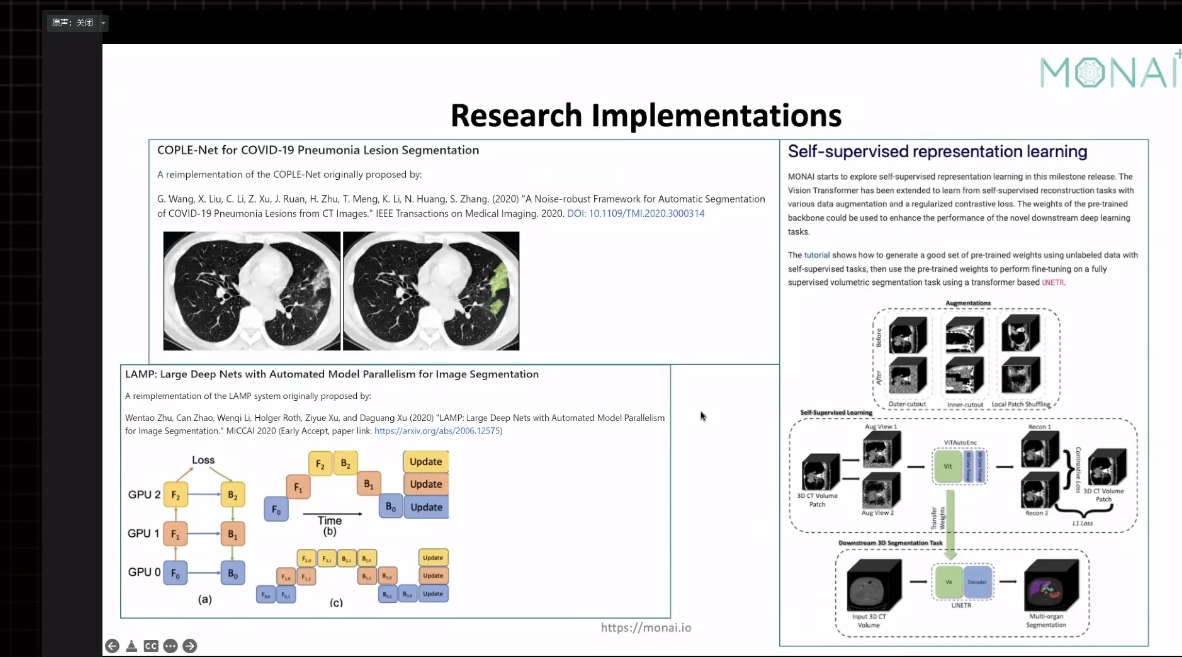Open the arxiv.org/abs/2006.12575 paper link
The image size is (1182, 657).
point(438,431)
